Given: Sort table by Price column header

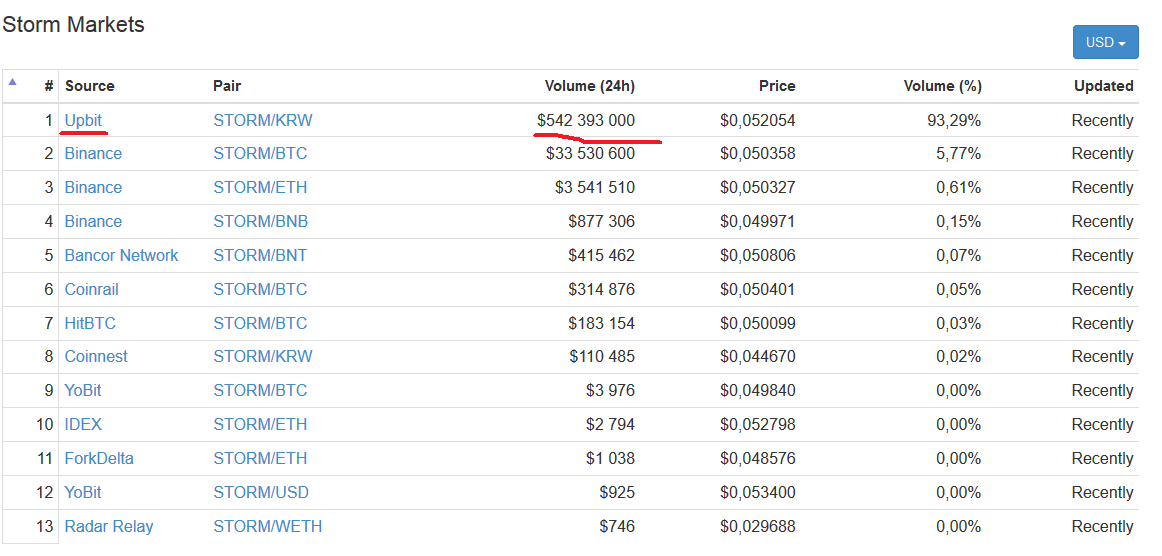Looking at the screenshot, I should [x=777, y=86].
